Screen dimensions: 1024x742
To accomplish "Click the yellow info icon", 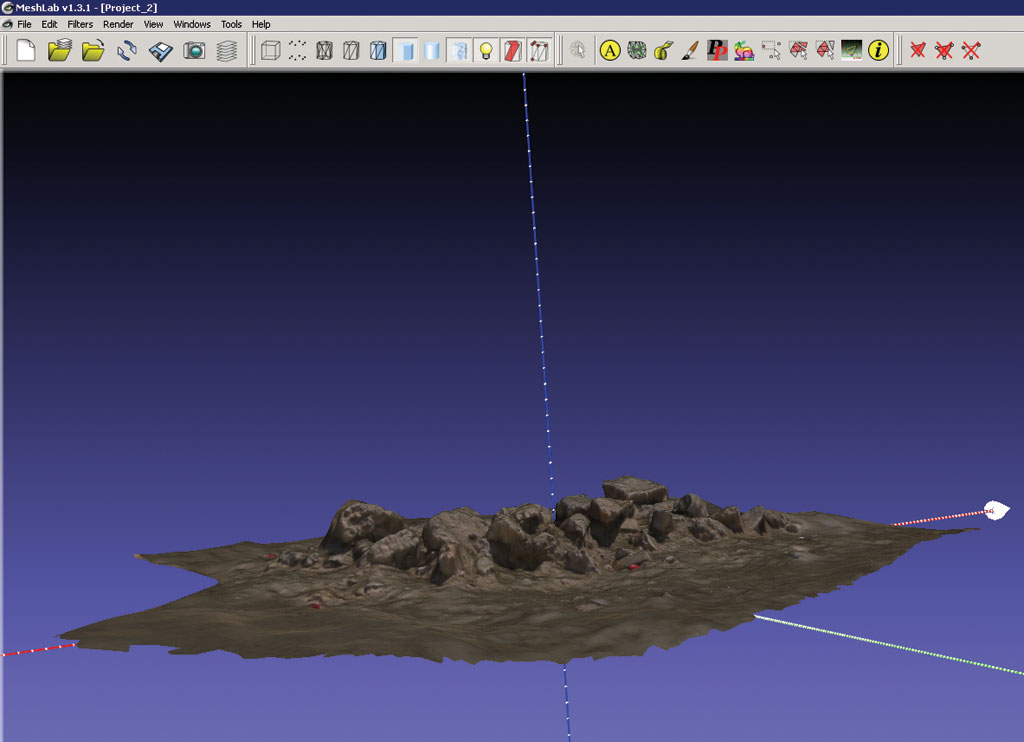I will (878, 50).
